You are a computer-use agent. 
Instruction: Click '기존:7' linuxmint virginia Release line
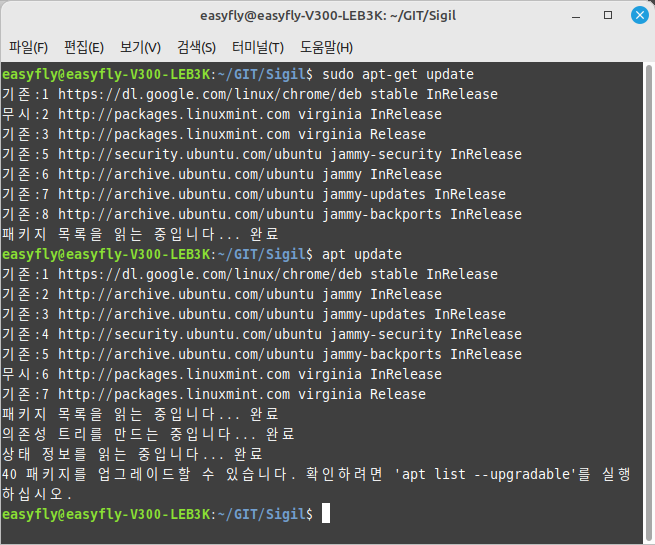[214, 395]
